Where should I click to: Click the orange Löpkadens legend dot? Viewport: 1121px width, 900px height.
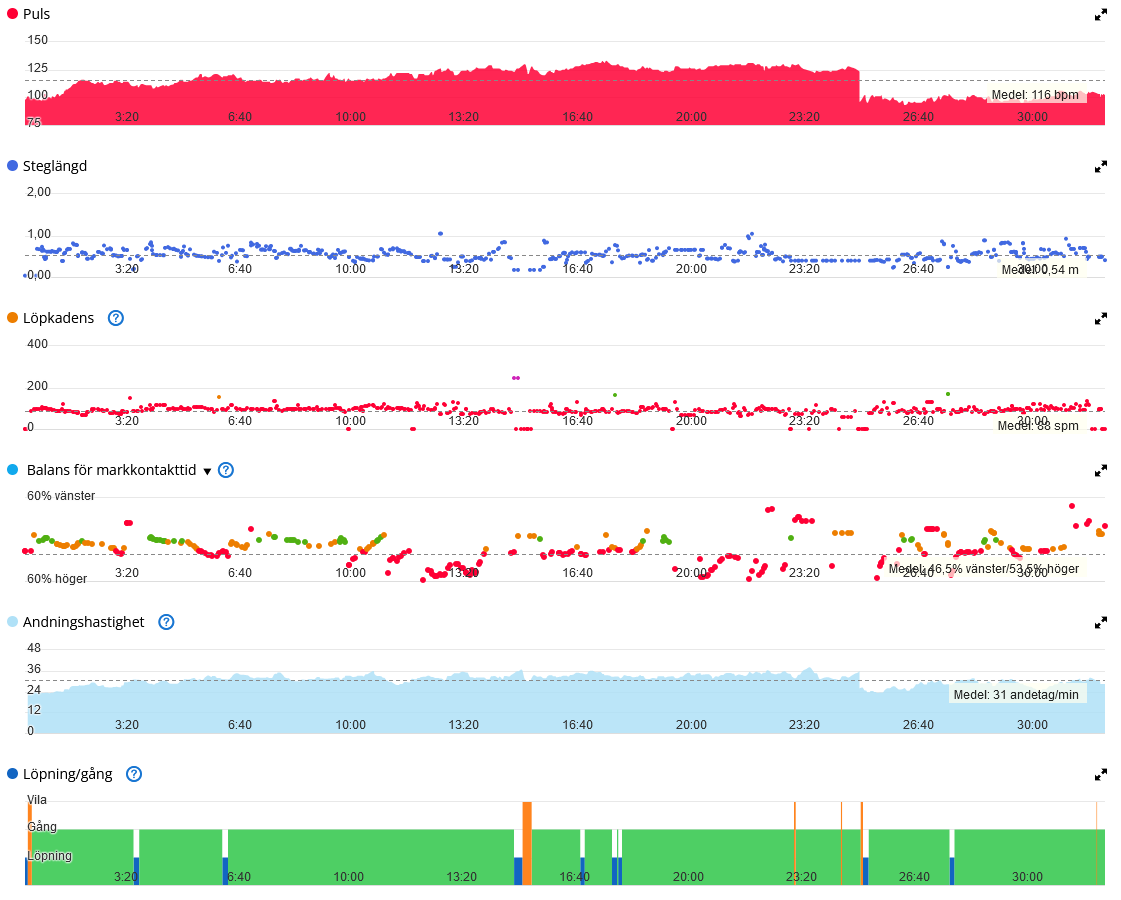pyautogui.click(x=12, y=318)
